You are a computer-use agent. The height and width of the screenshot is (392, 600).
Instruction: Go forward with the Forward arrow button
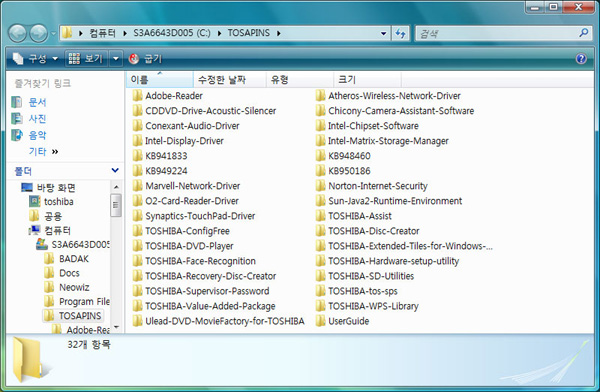pos(39,33)
